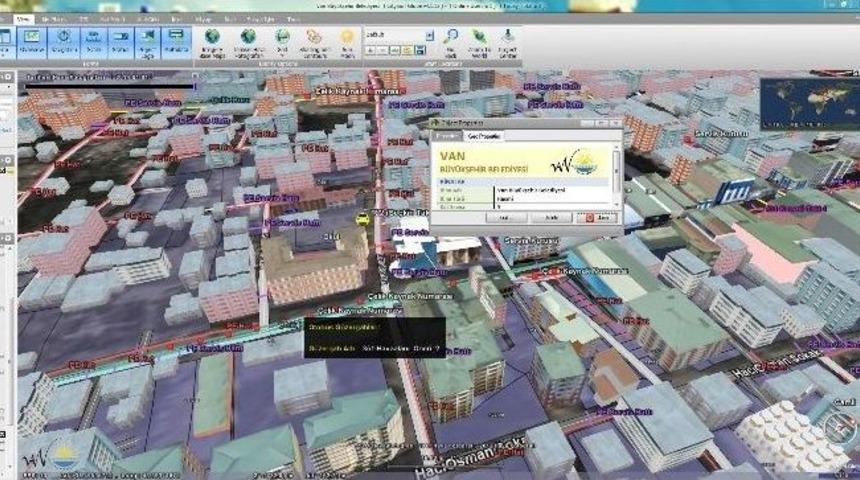Viewport: 860px width, 480px height.
Task: Open the Imagery base maps globe icon
Action: 212,41
